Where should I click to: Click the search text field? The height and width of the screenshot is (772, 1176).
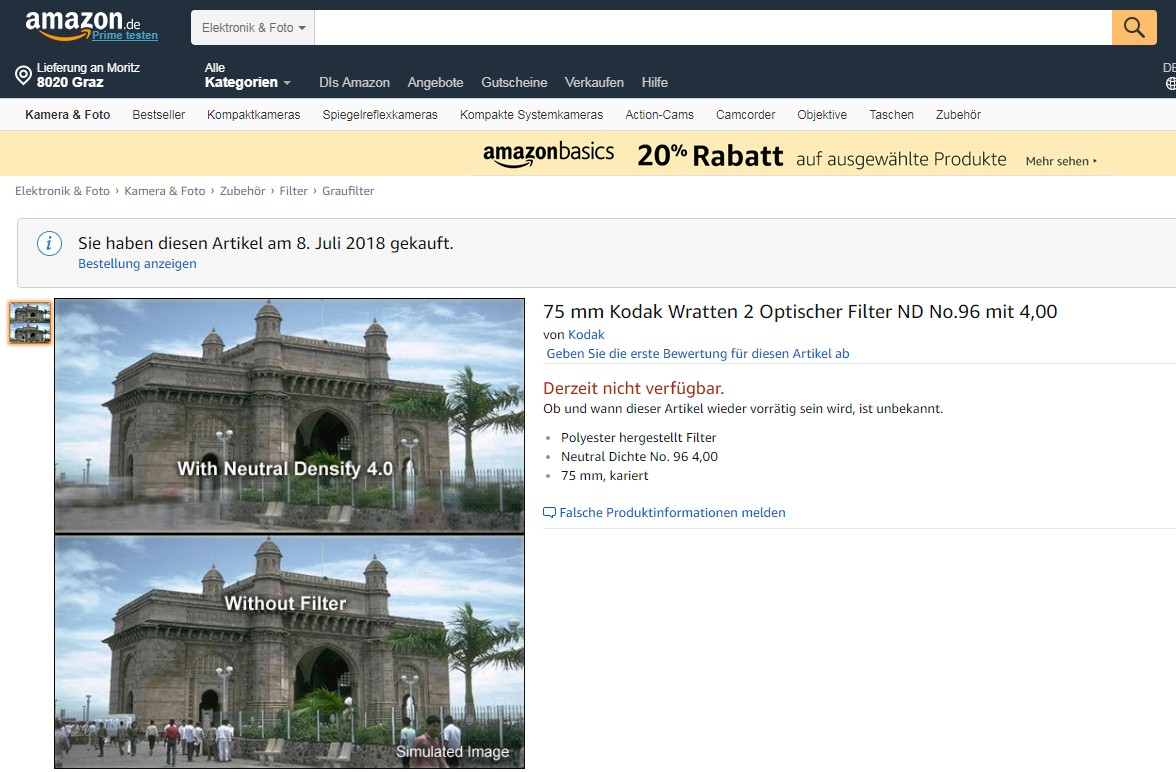[712, 28]
